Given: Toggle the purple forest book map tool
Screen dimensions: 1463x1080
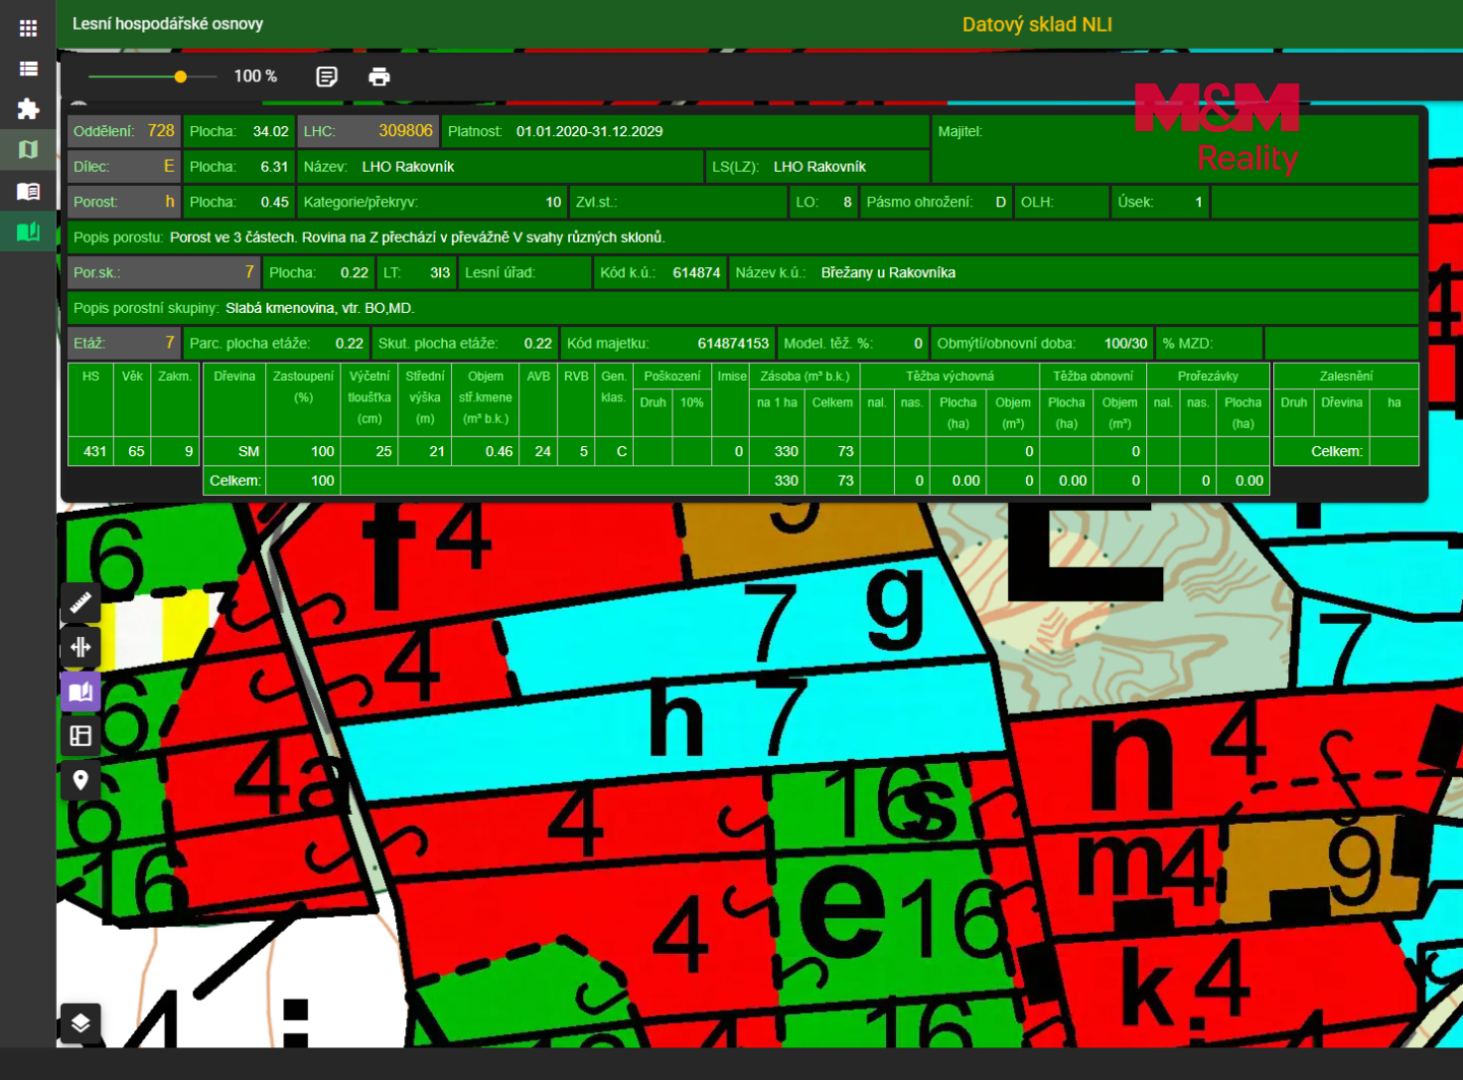Looking at the screenshot, I should pyautogui.click(x=81, y=691).
